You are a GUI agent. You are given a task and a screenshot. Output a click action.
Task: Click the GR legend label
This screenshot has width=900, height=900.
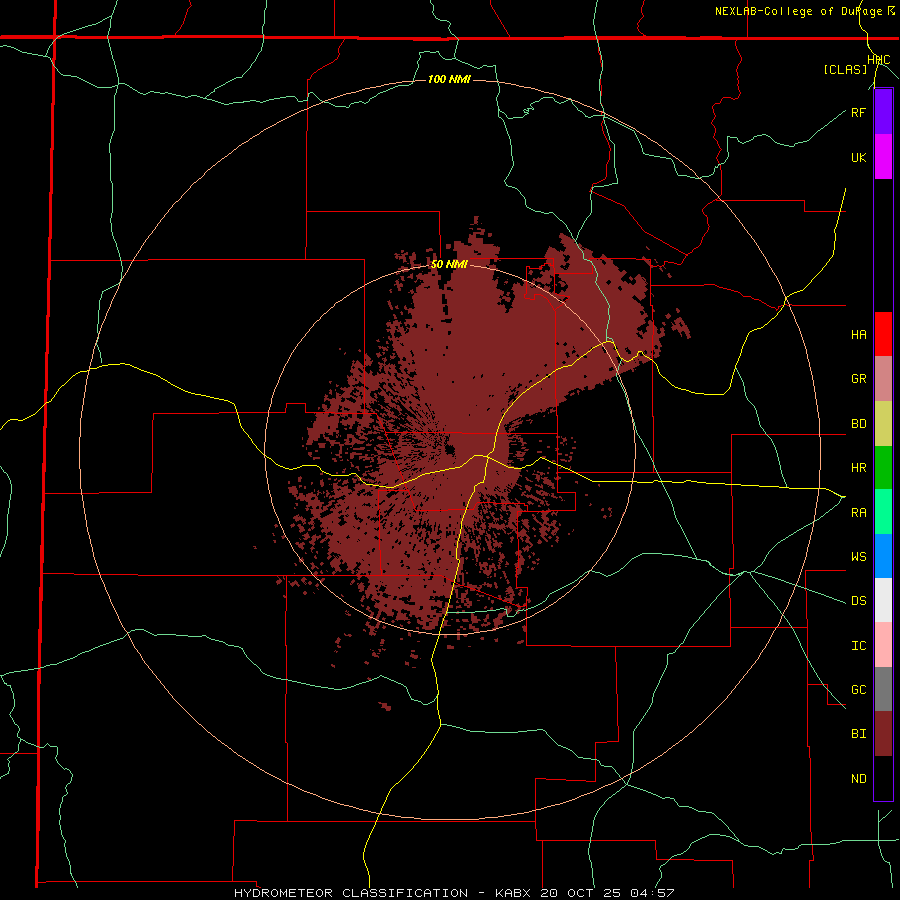tap(858, 379)
